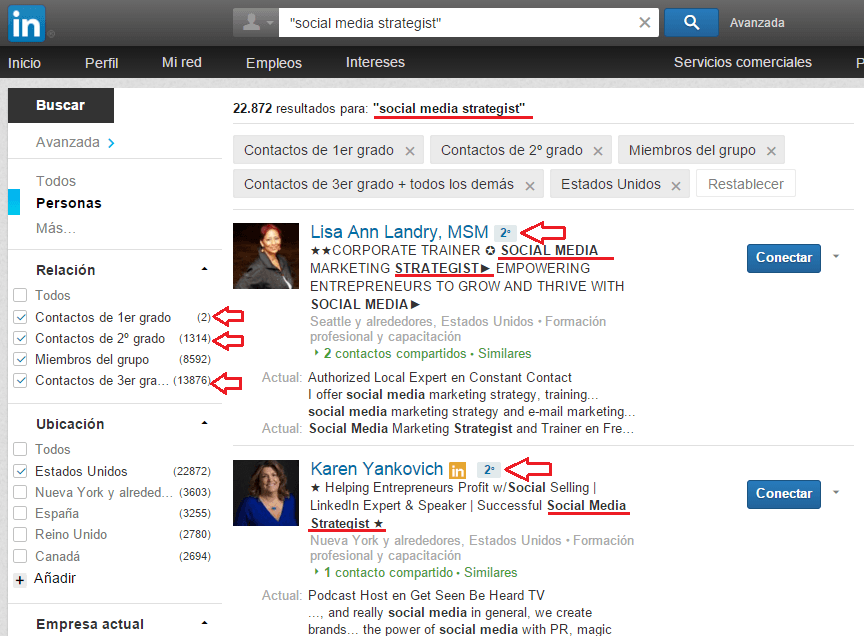Click the Buscar sidebar button
Viewport: 864px width, 636px height.
(x=61, y=105)
